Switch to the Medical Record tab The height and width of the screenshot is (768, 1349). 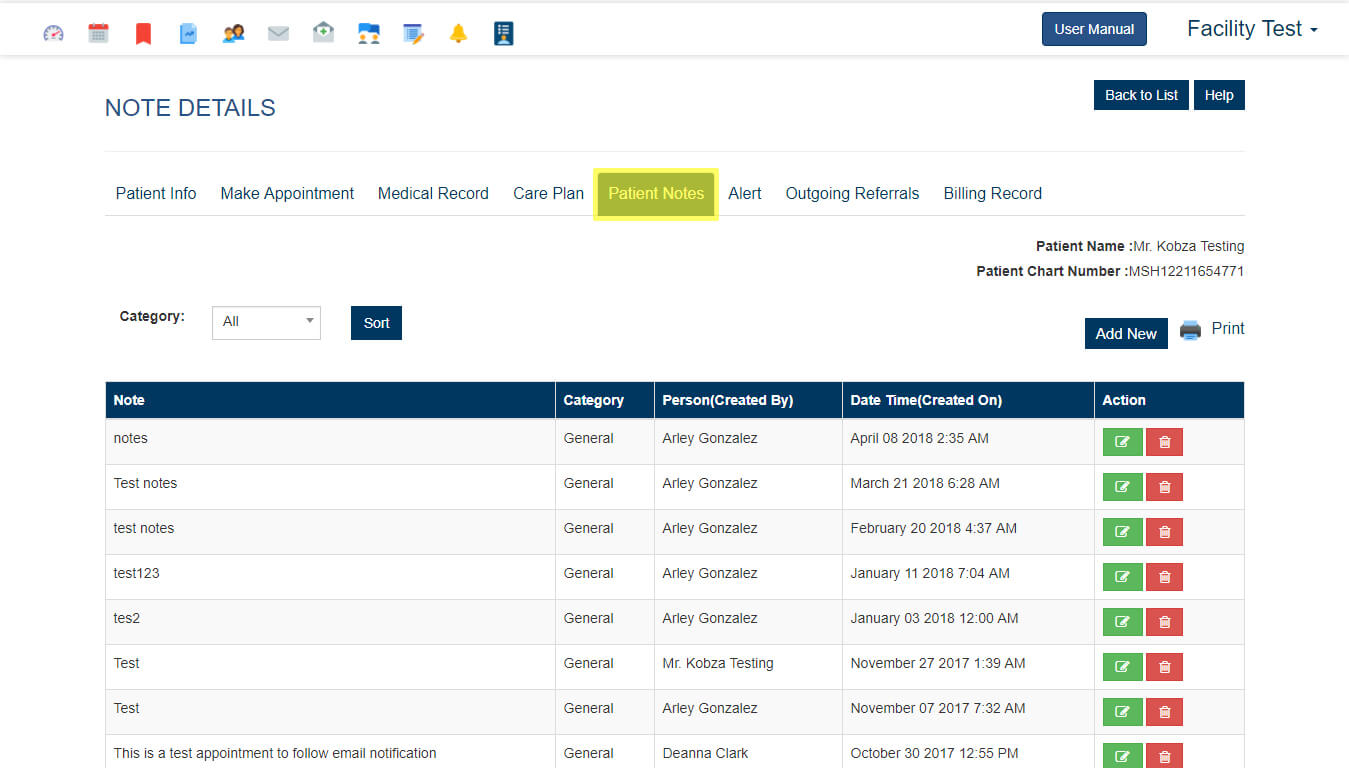click(x=433, y=194)
